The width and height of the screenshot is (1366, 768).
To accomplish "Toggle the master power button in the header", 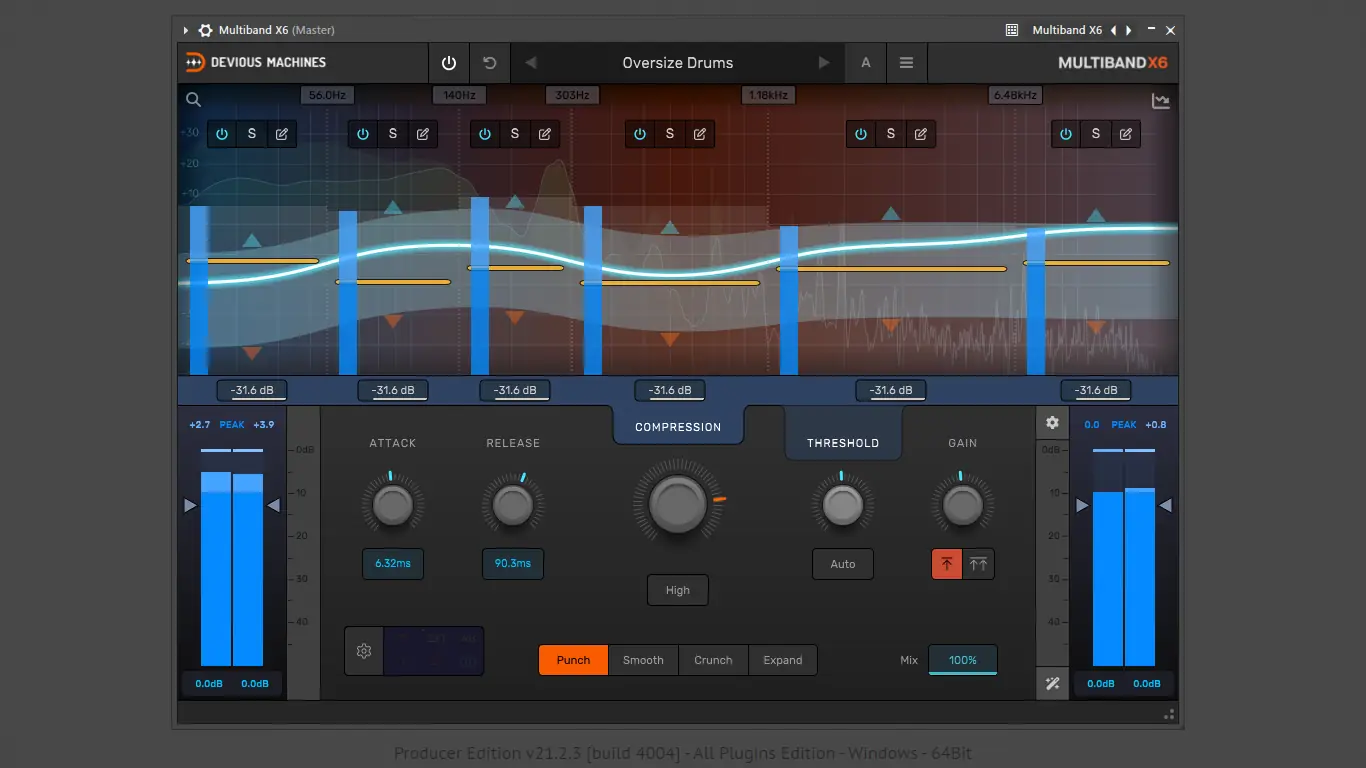I will 449,63.
